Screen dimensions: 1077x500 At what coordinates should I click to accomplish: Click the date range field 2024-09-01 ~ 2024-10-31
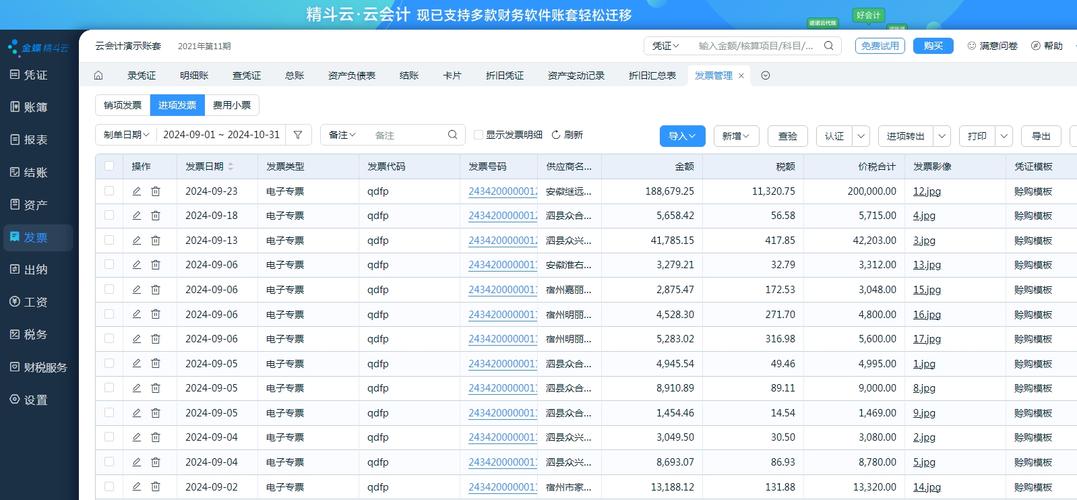tap(222, 135)
